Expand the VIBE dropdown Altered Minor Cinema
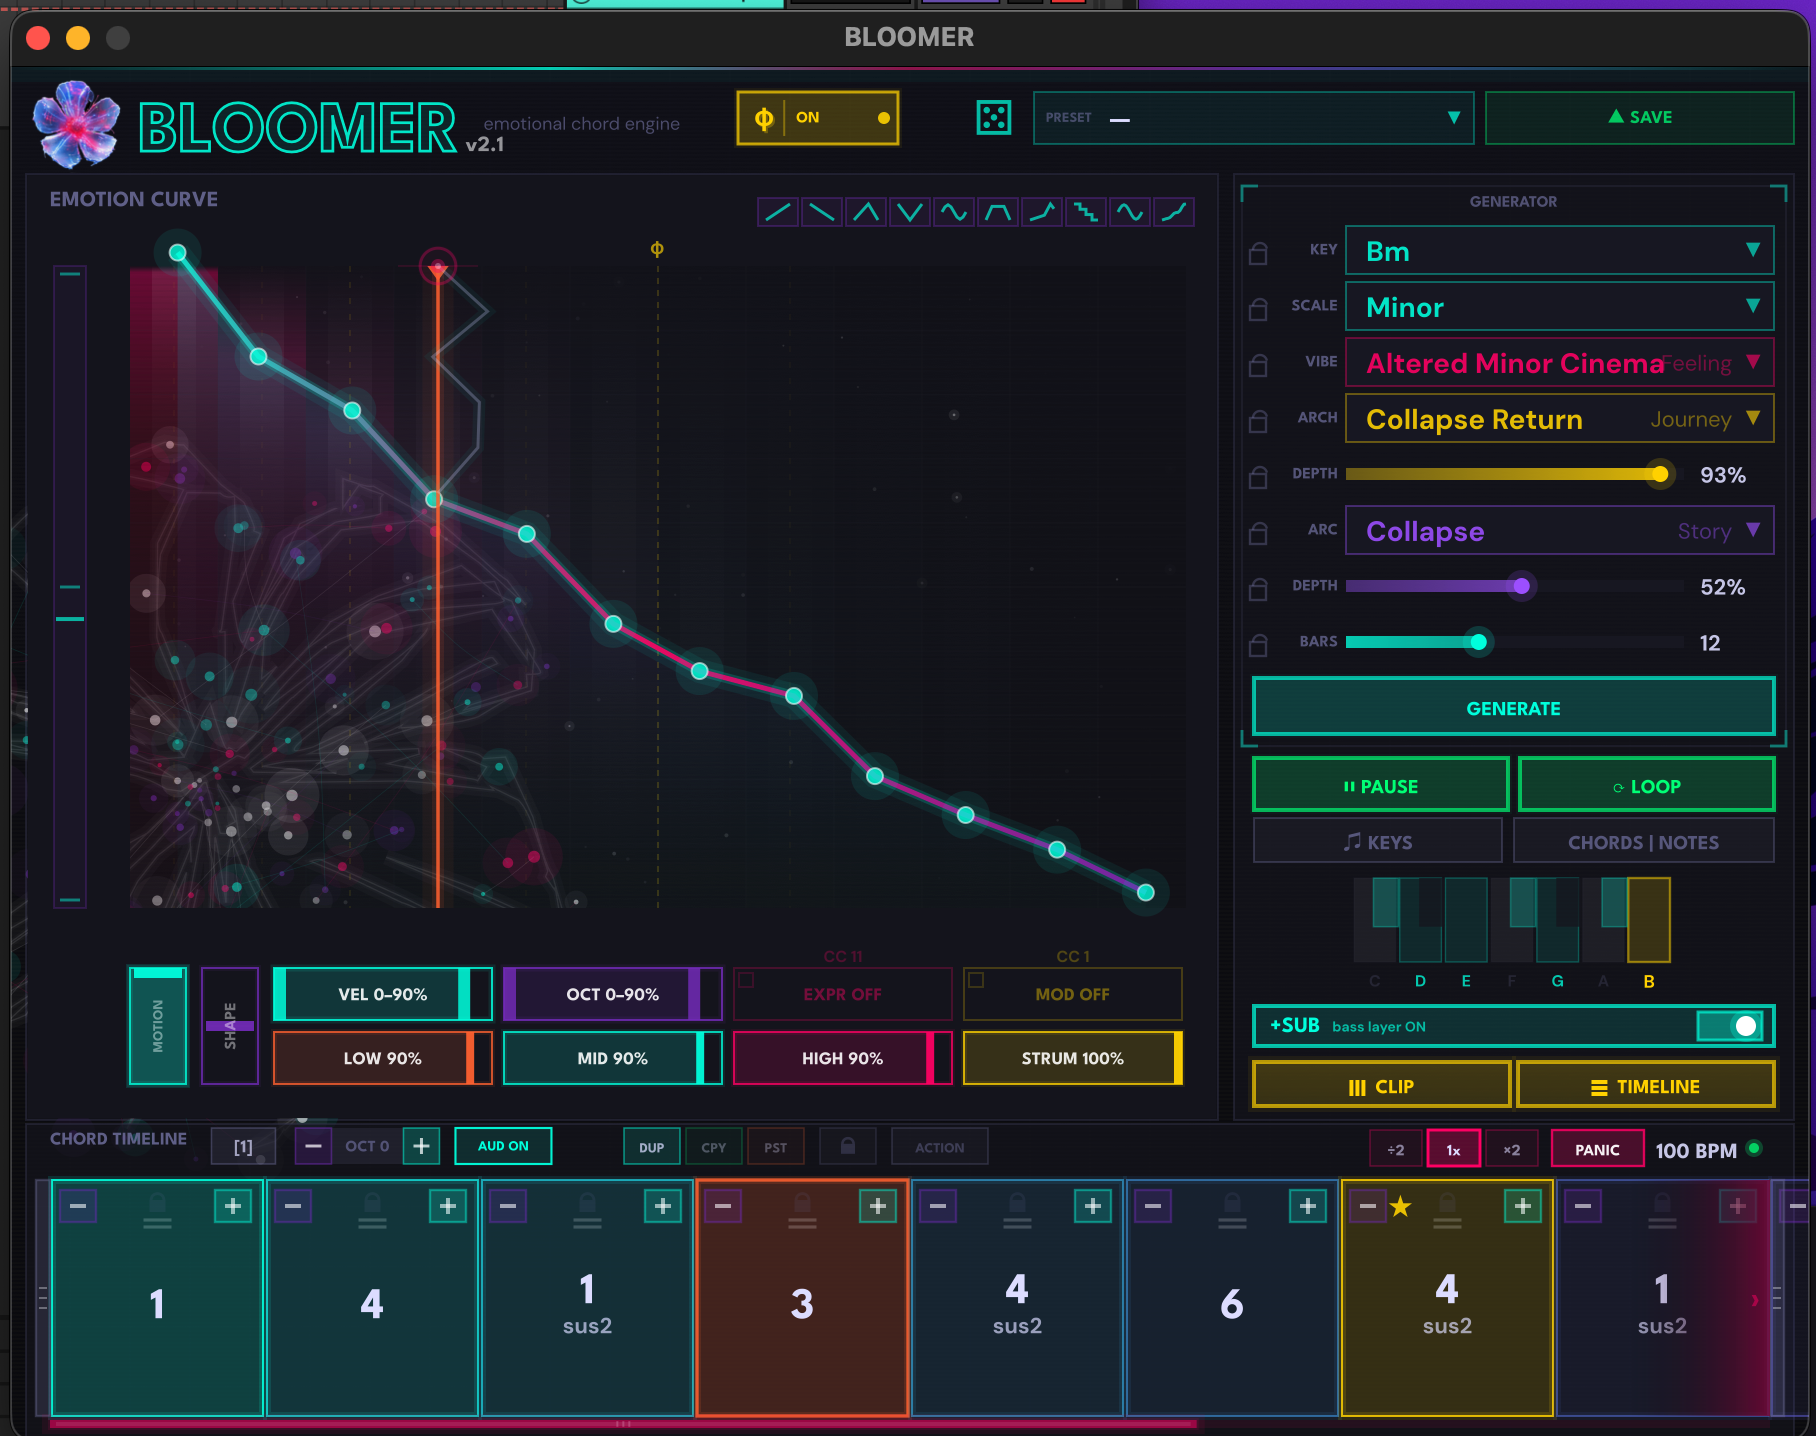Viewport: 1816px width, 1436px height. [1559, 363]
